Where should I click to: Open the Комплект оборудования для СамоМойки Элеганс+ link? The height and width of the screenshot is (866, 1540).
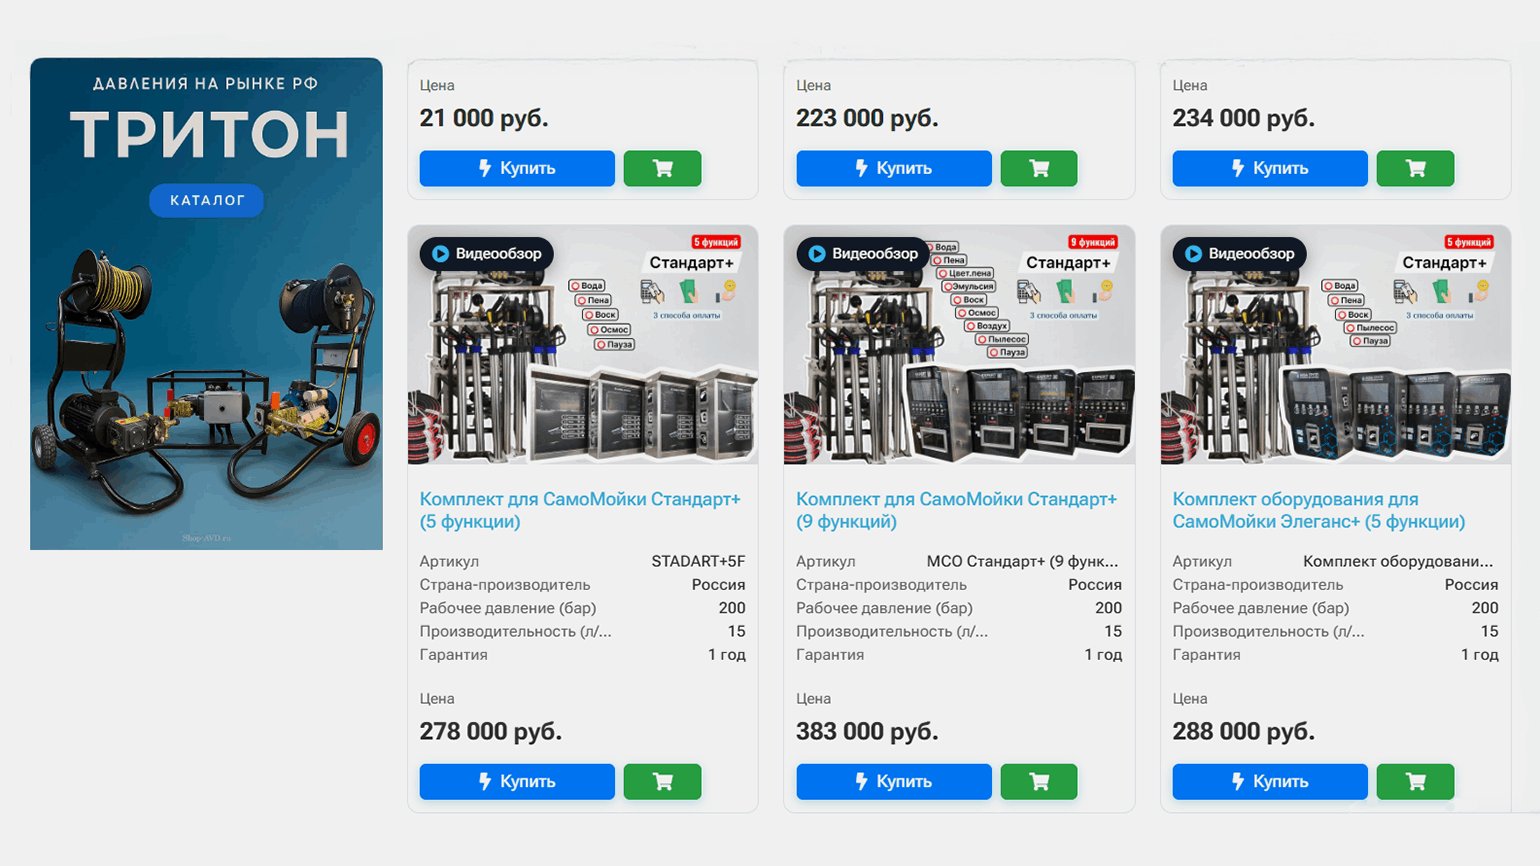1318,510
